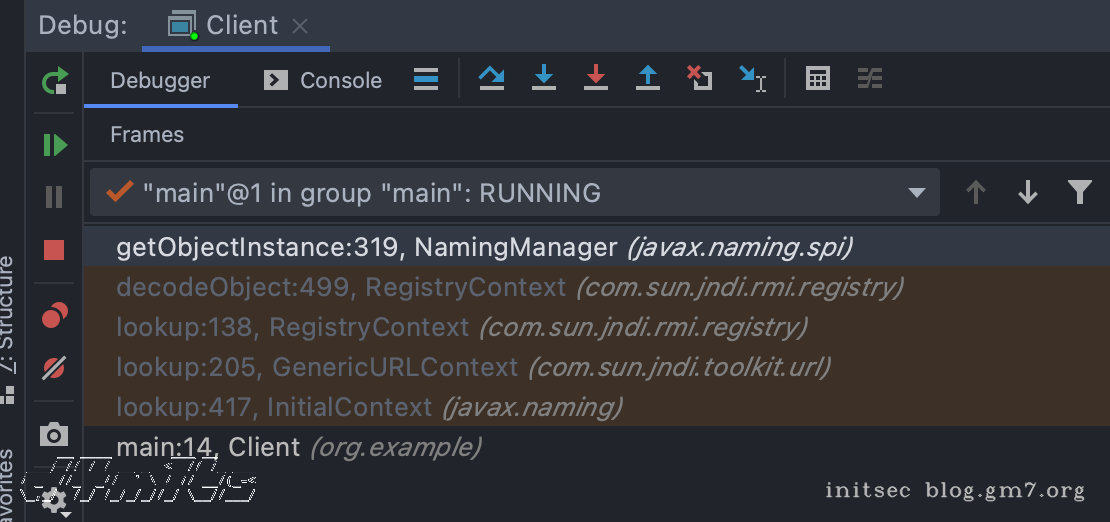Toggle Mute Breakpoints
The height and width of the screenshot is (522, 1110).
55,369
